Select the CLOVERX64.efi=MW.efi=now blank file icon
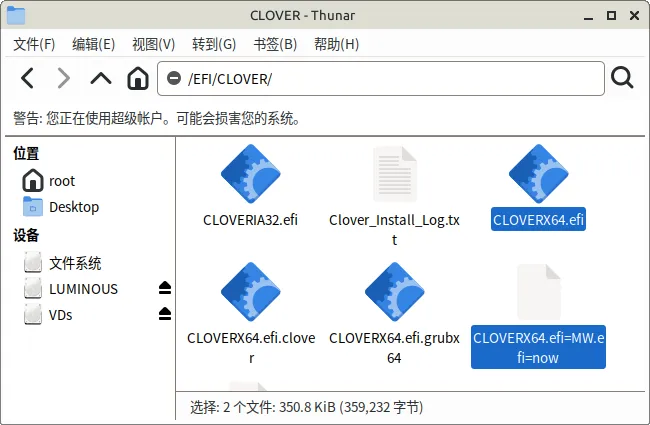Screen dimensions: 650x425 [538, 291]
